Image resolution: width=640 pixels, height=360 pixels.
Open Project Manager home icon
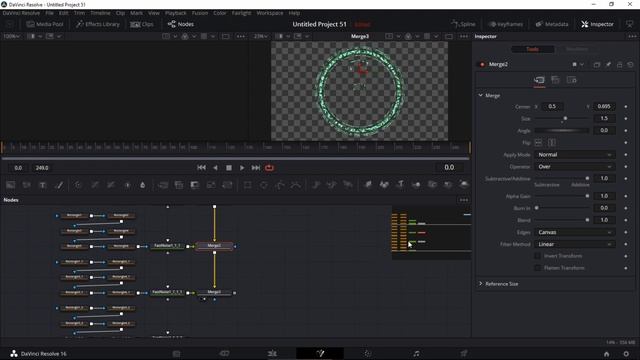pyautogui.click(x=607, y=354)
